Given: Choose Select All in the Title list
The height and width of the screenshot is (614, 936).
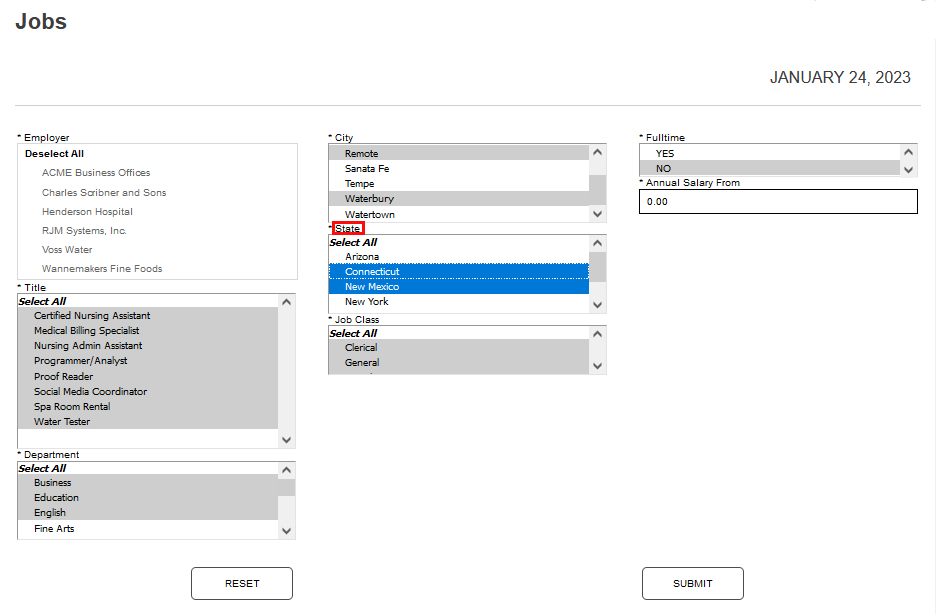Looking at the screenshot, I should pos(42,301).
